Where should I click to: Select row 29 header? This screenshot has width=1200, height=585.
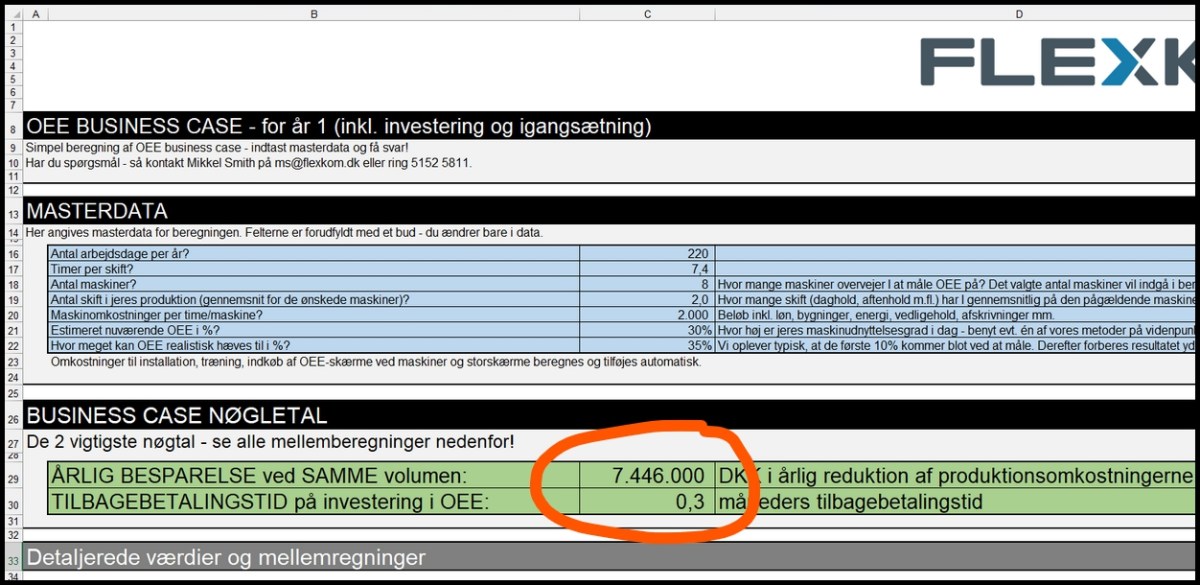13,478
